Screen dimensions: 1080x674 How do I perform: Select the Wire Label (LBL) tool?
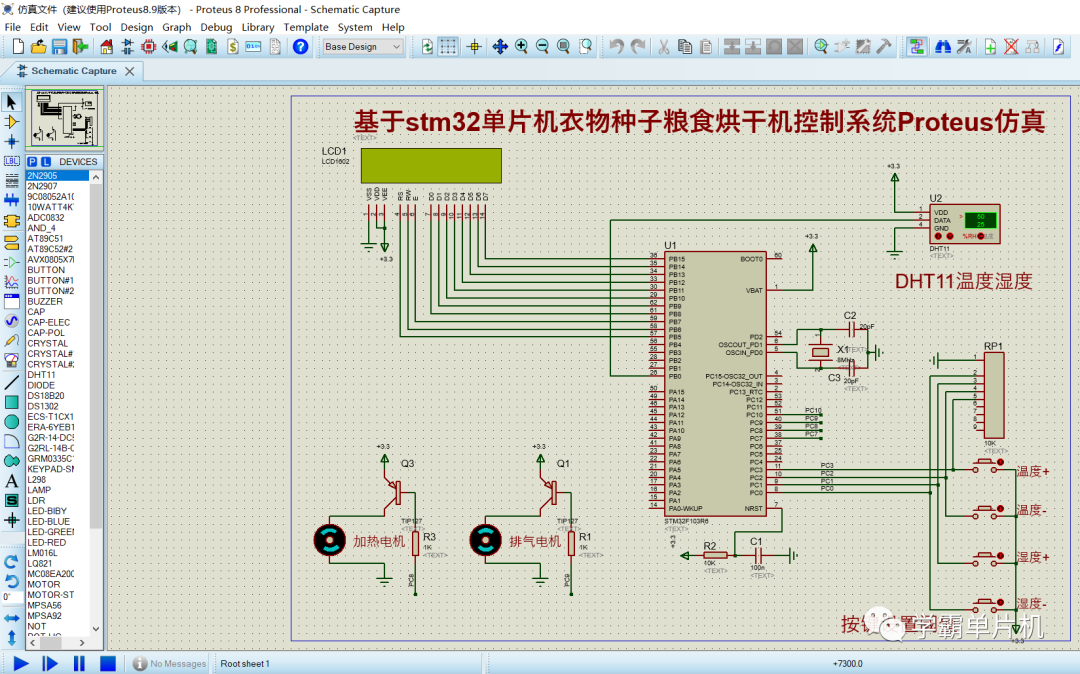11,160
